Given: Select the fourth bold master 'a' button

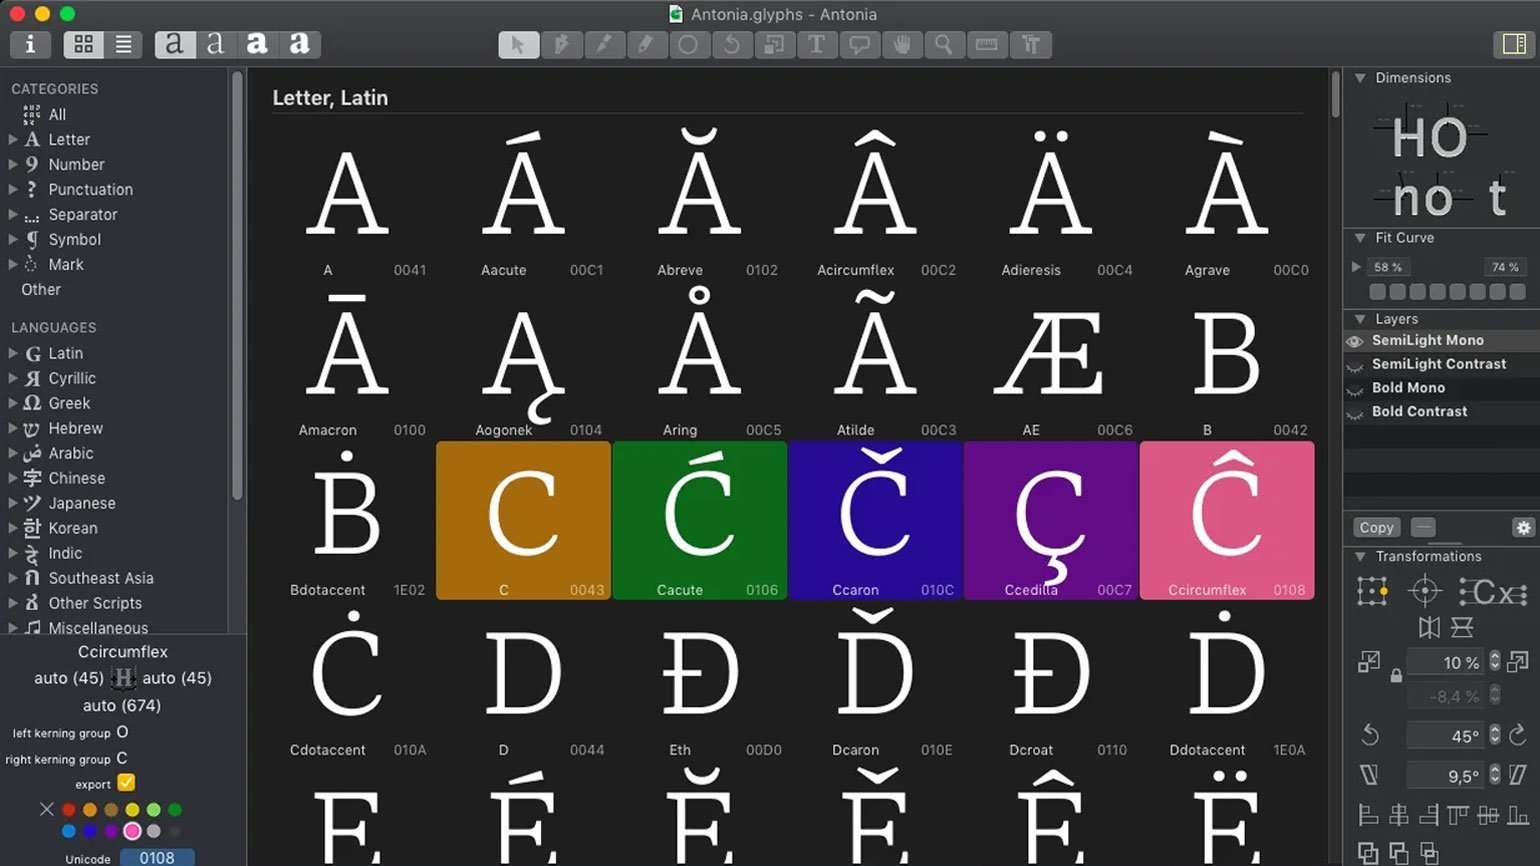Looking at the screenshot, I should point(299,44).
